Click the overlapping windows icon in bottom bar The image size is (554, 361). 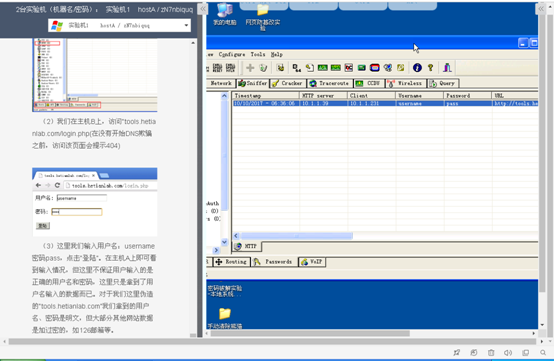click(525, 352)
